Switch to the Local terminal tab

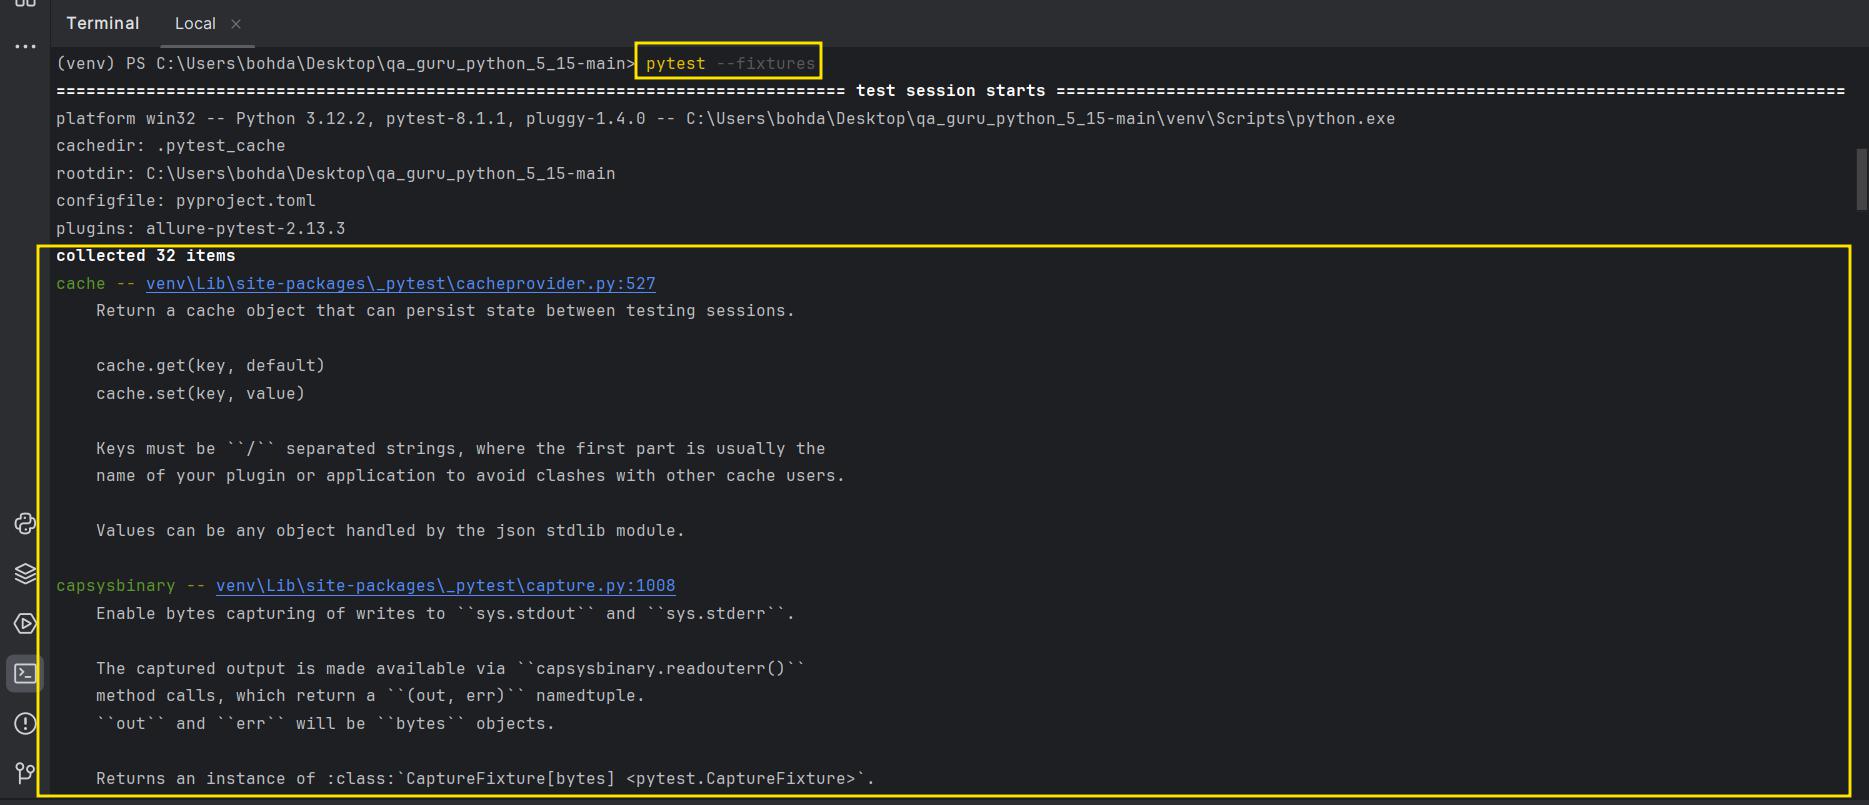[x=195, y=23]
